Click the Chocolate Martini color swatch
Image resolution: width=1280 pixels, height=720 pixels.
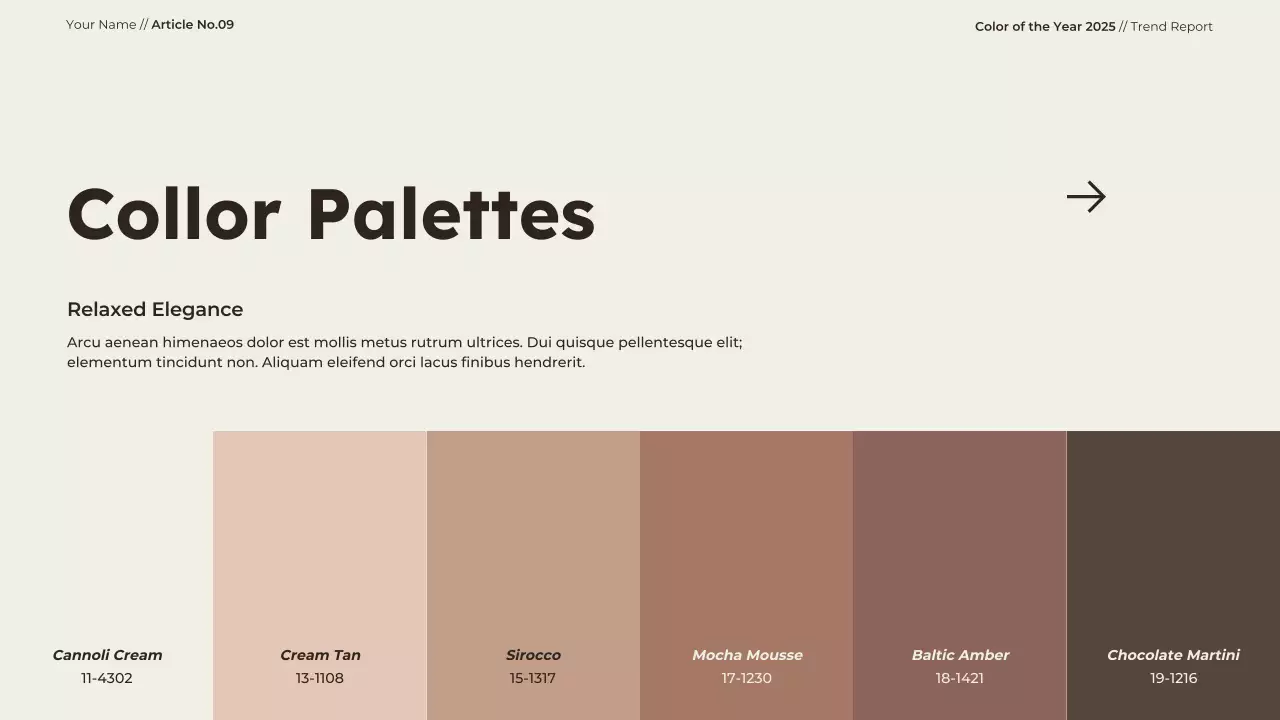(1173, 530)
